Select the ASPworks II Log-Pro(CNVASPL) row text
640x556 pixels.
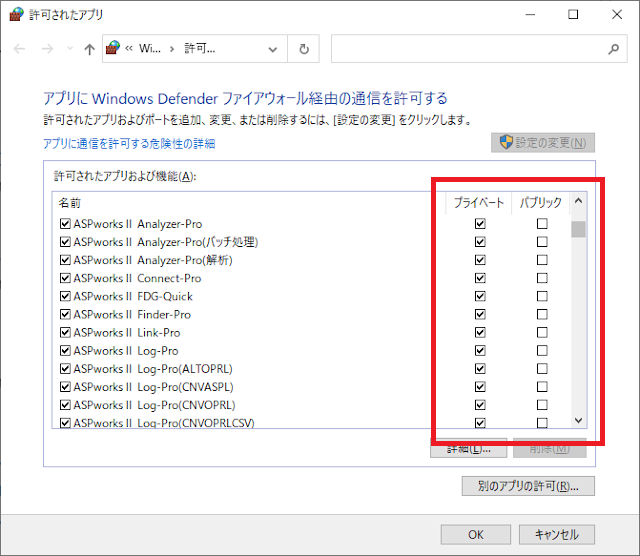click(x=153, y=387)
